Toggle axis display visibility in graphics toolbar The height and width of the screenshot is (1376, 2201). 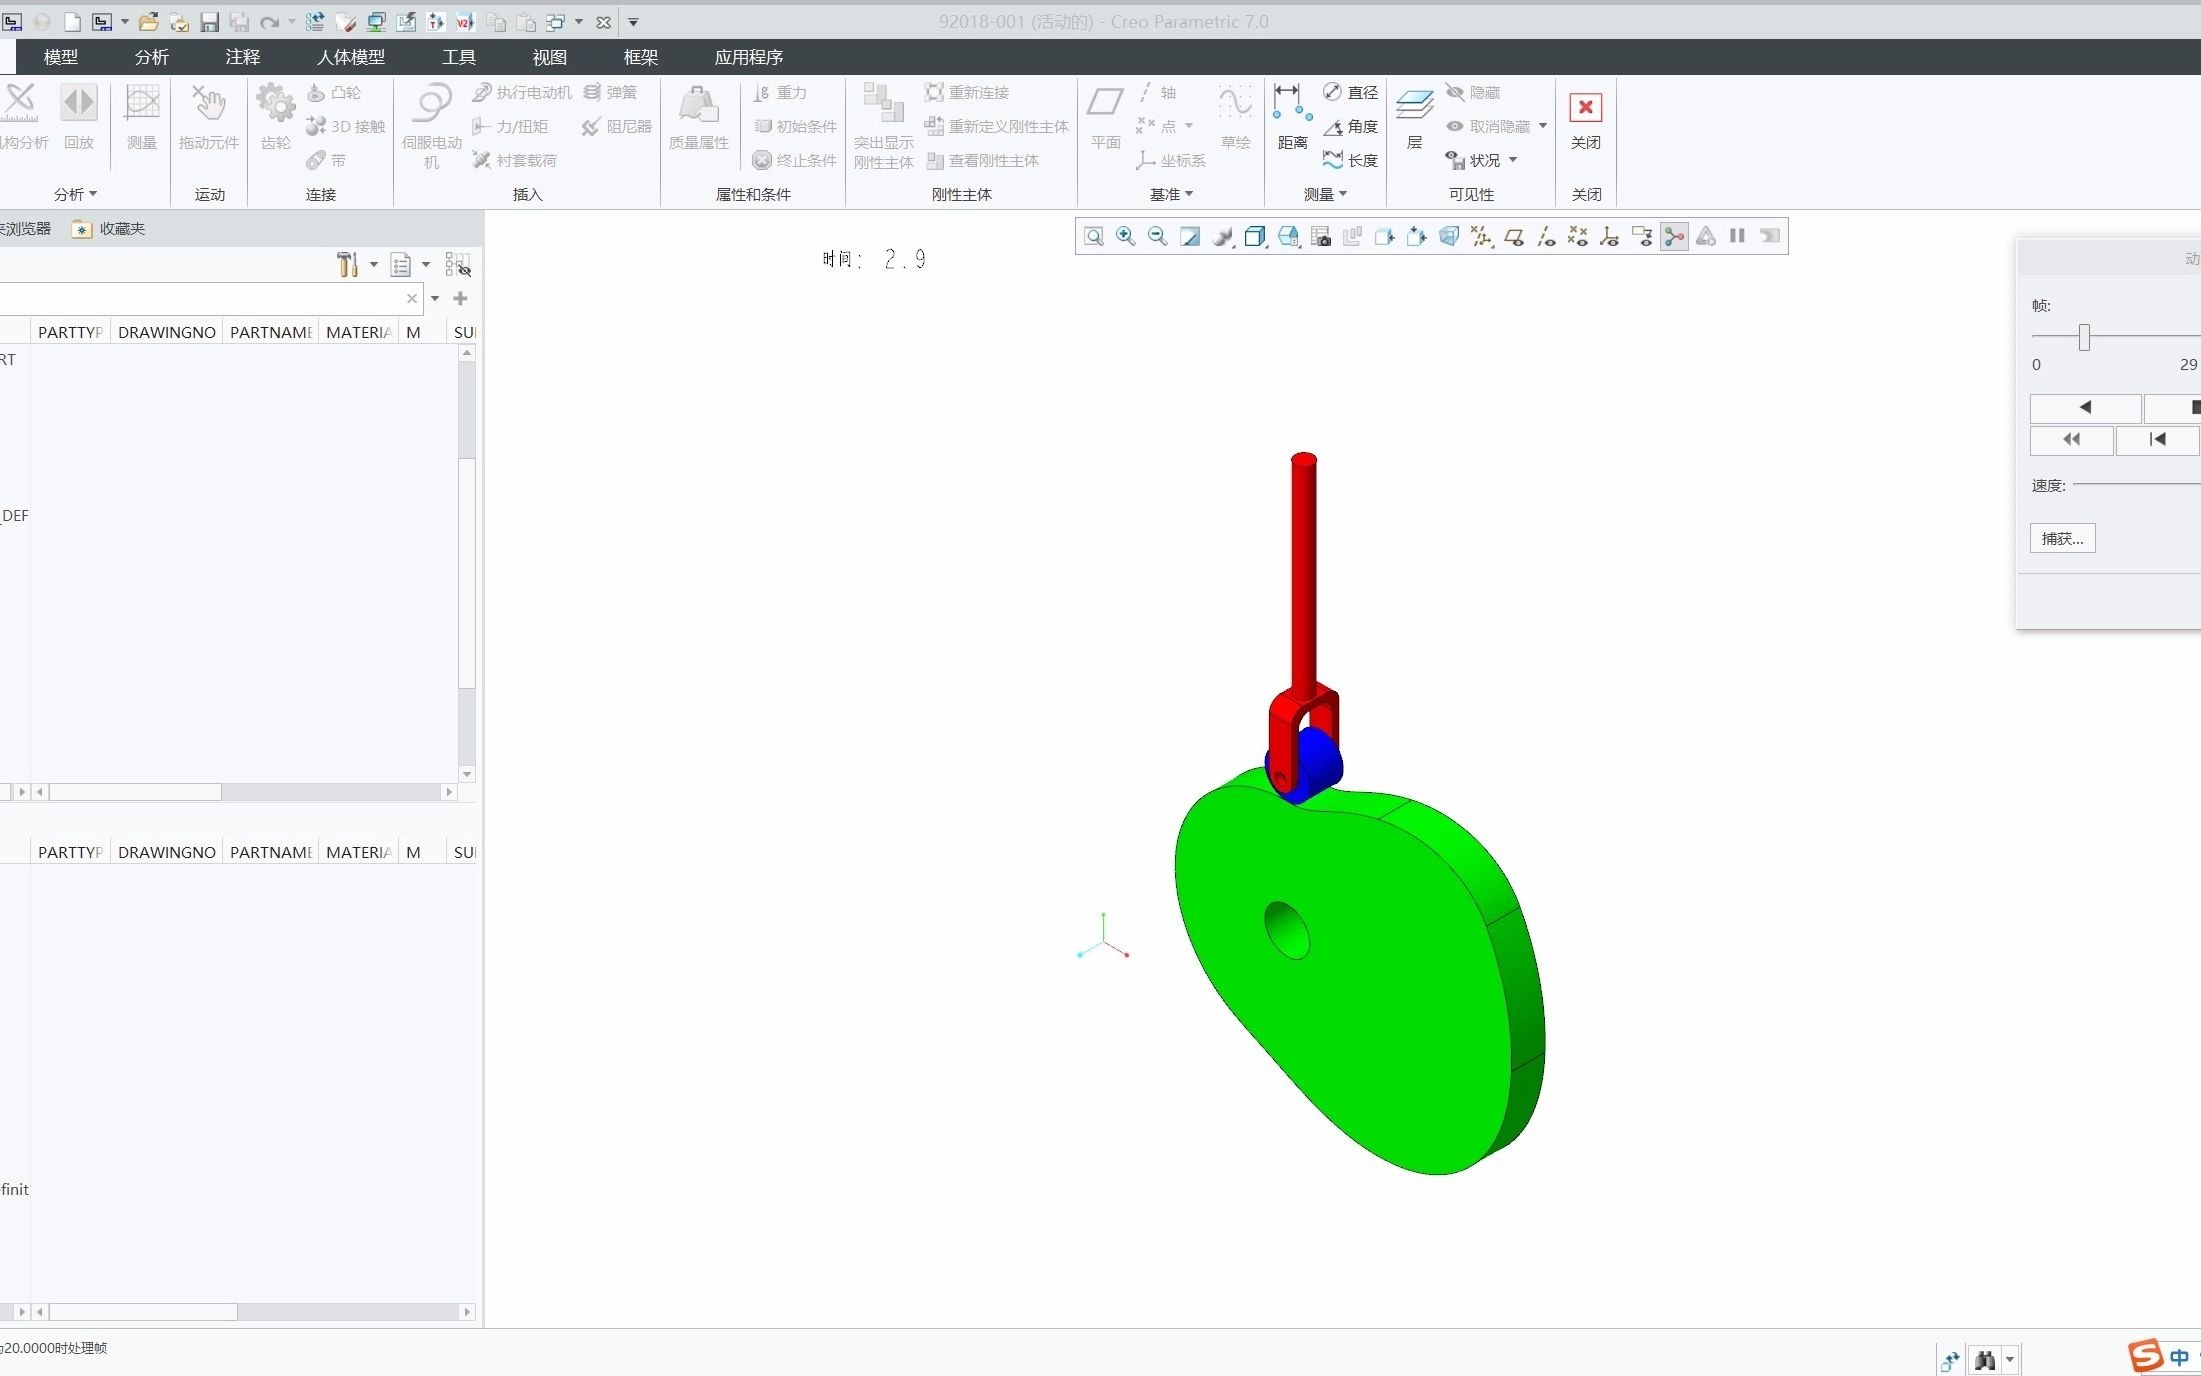(x=1545, y=236)
